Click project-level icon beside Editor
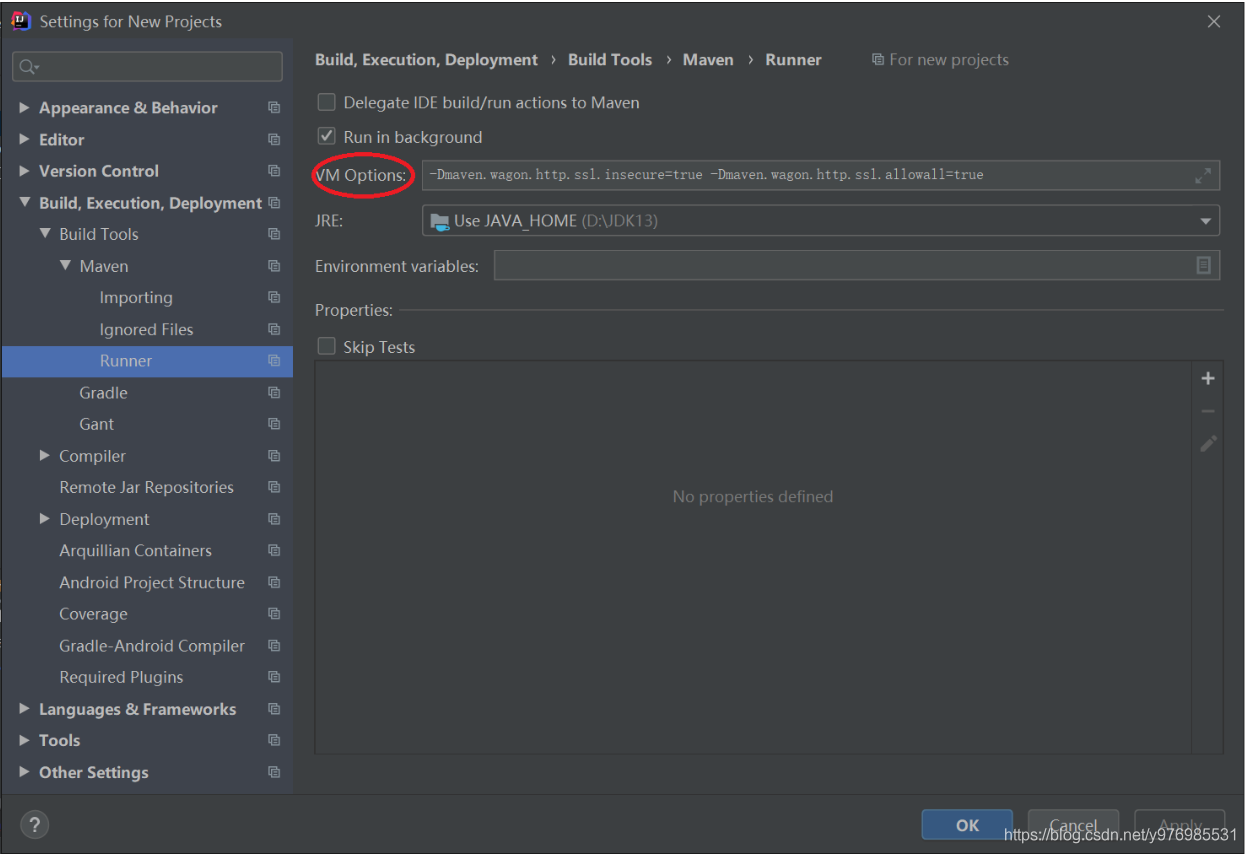Screen dimensions: 1246x854 [x=274, y=140]
